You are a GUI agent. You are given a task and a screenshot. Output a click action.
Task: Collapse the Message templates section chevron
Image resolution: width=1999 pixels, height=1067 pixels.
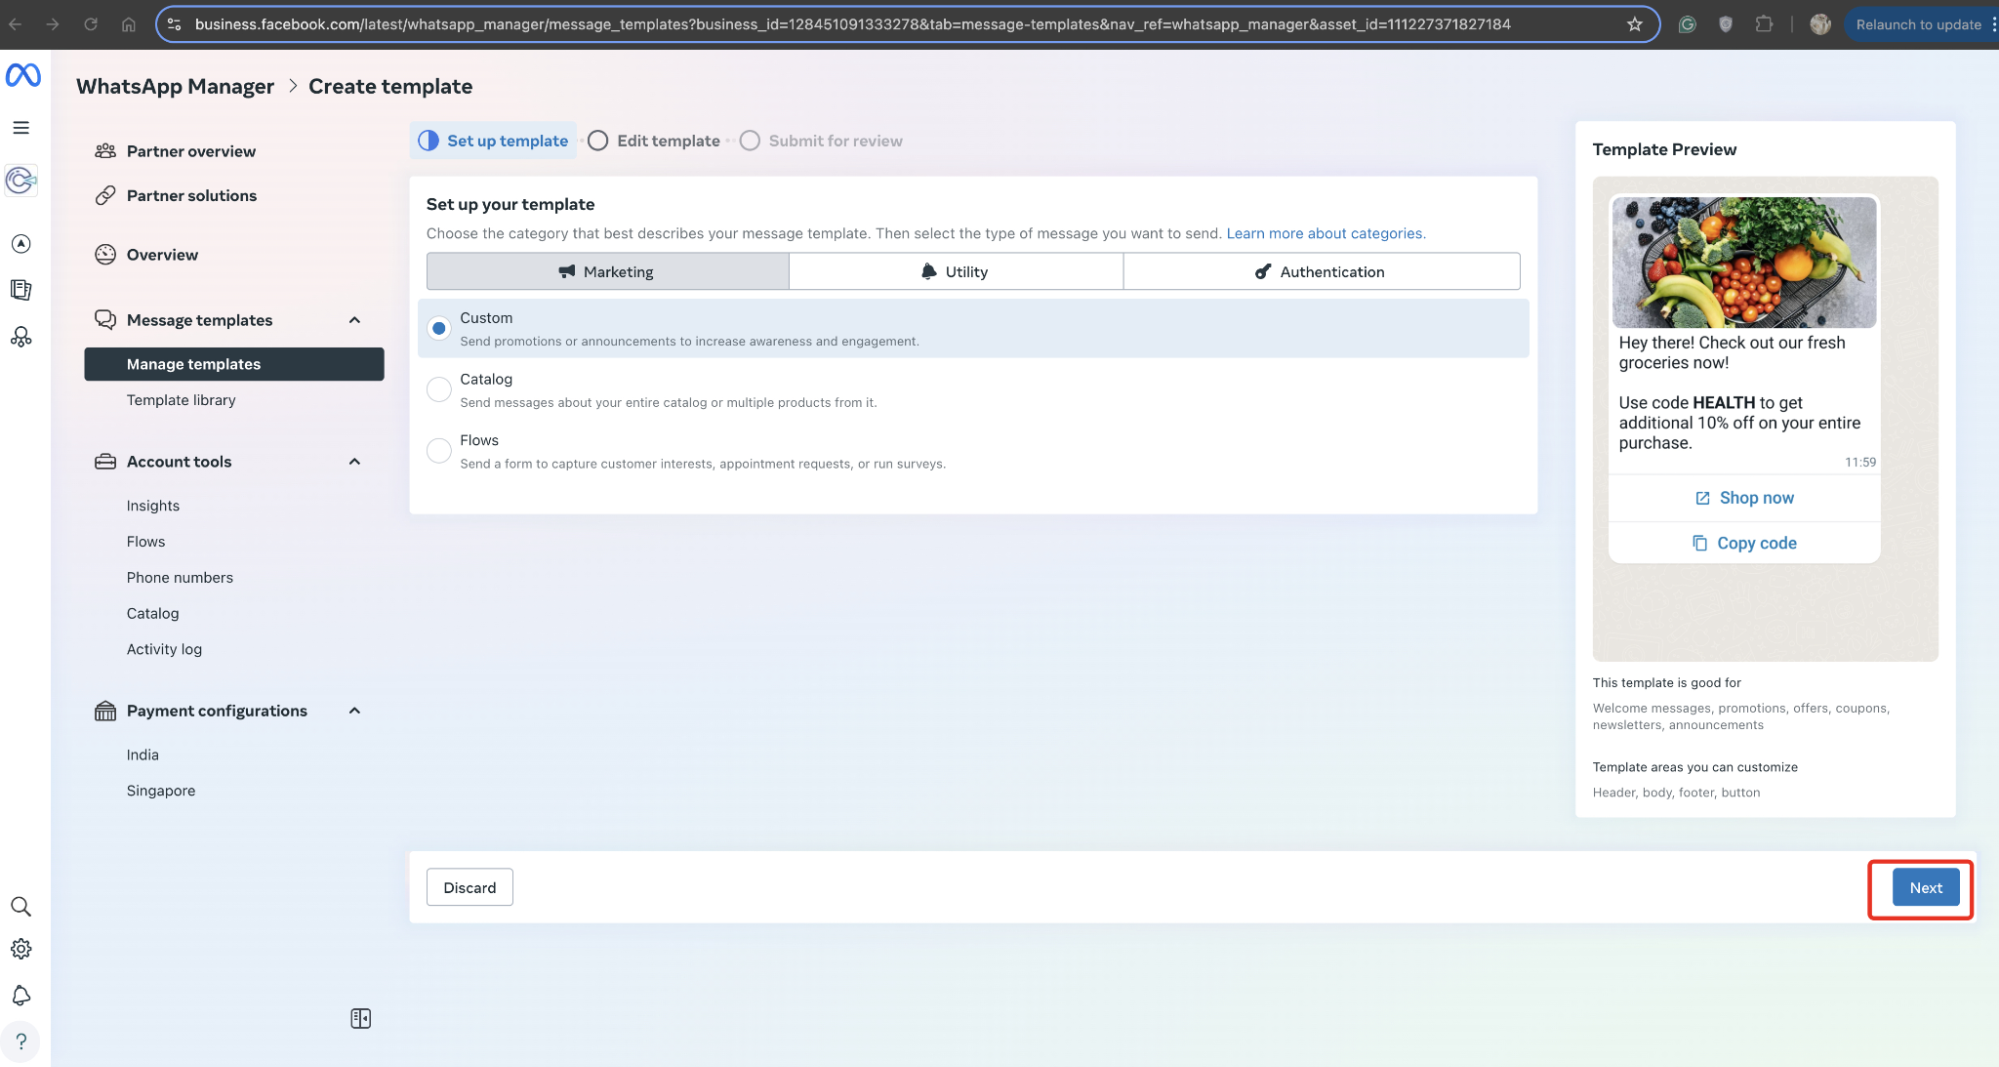pyautogui.click(x=354, y=320)
